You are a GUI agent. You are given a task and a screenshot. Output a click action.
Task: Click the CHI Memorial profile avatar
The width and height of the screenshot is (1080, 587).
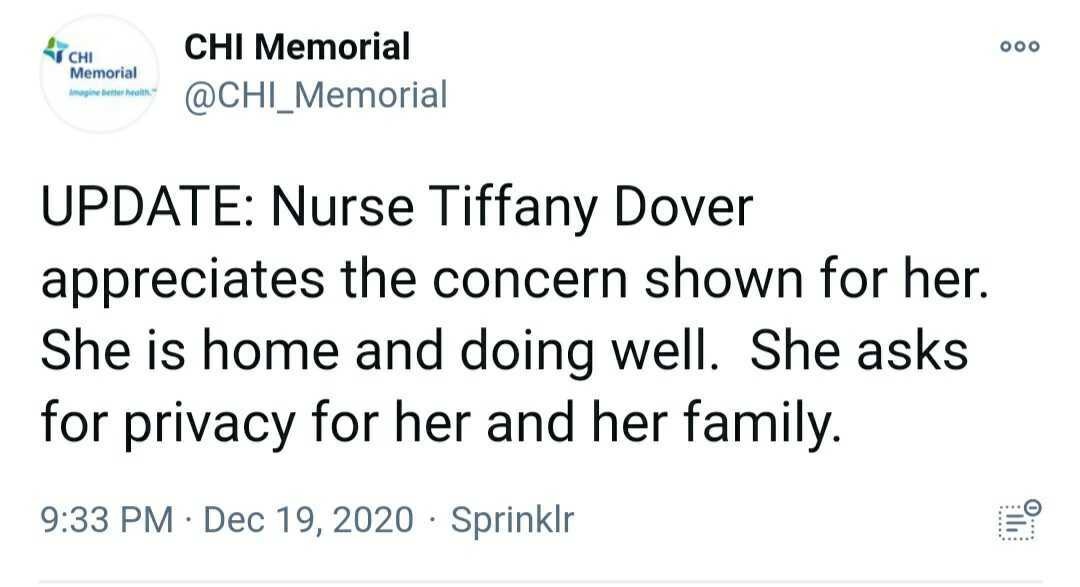100,73
